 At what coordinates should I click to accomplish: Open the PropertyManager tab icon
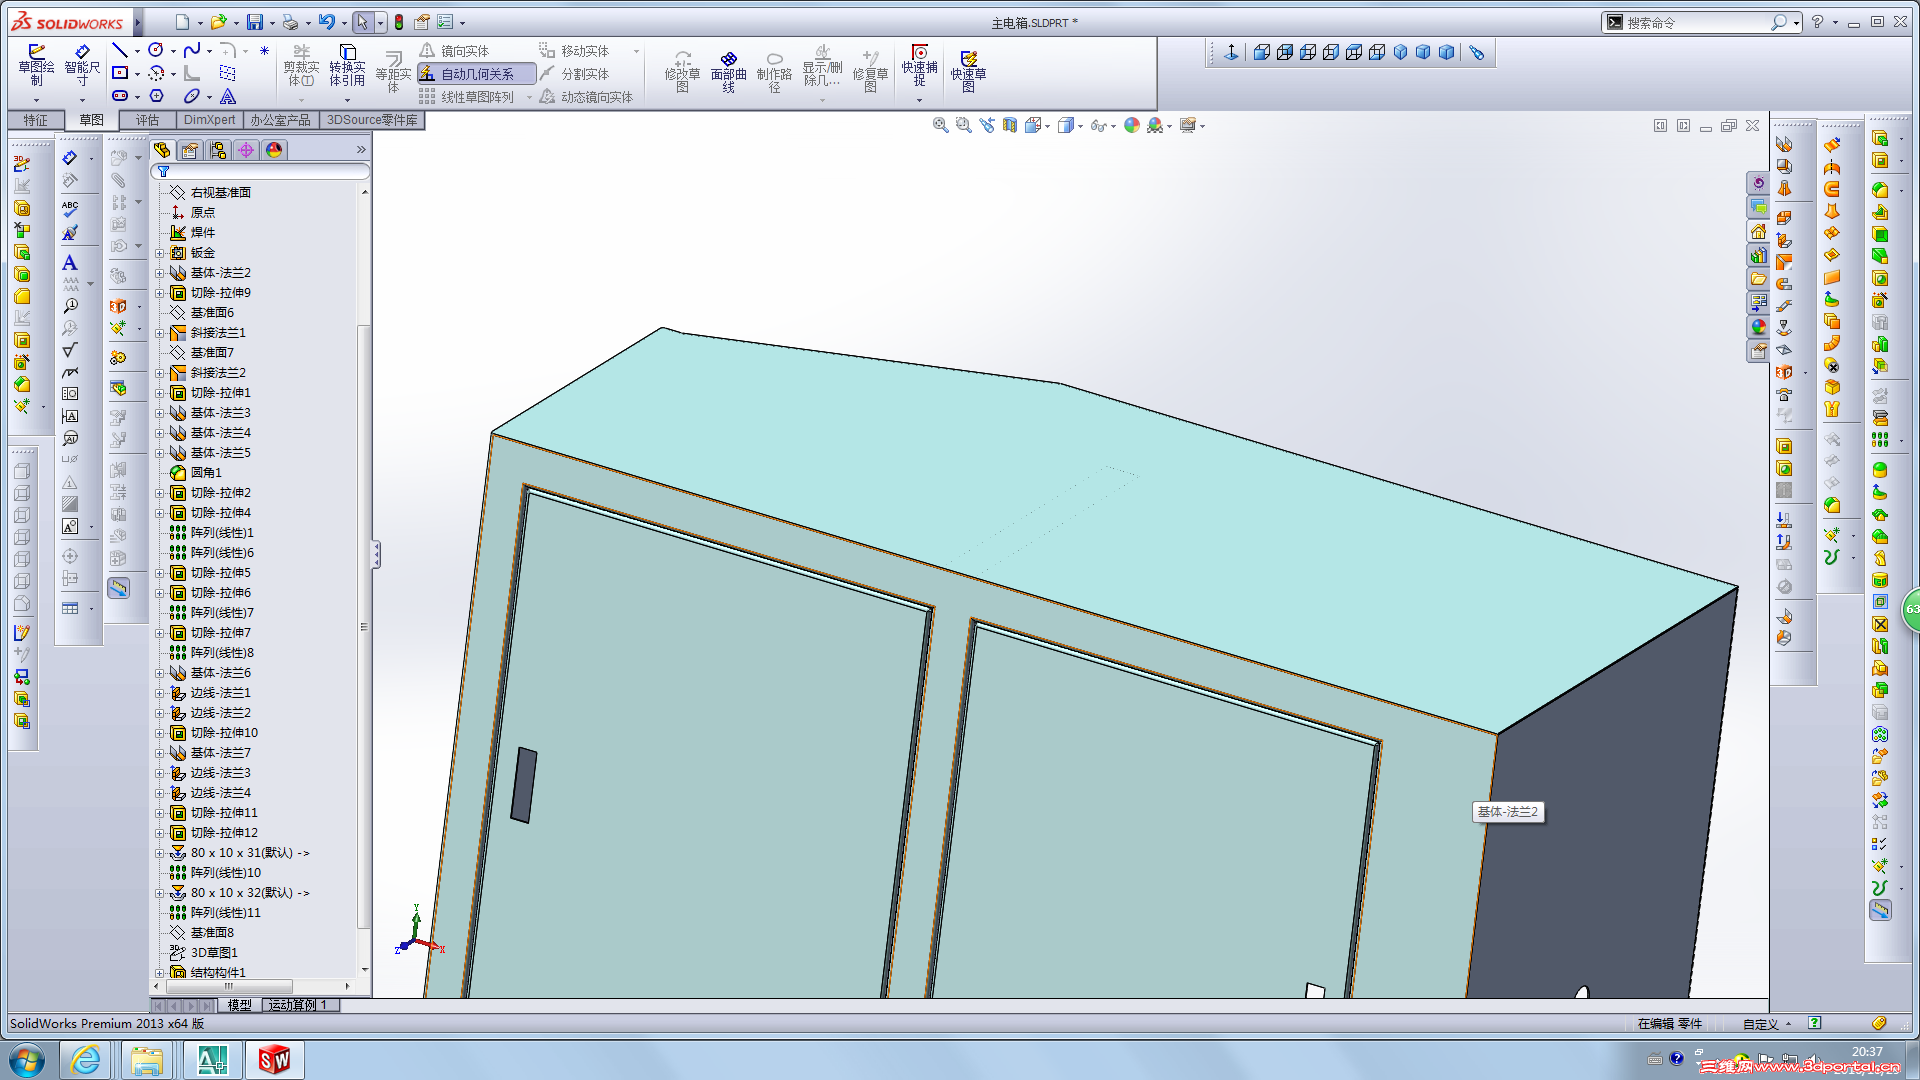(x=190, y=150)
